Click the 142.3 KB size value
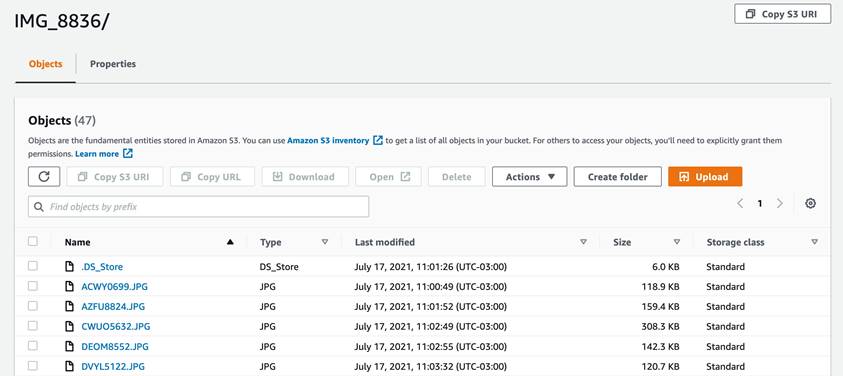 (660, 346)
